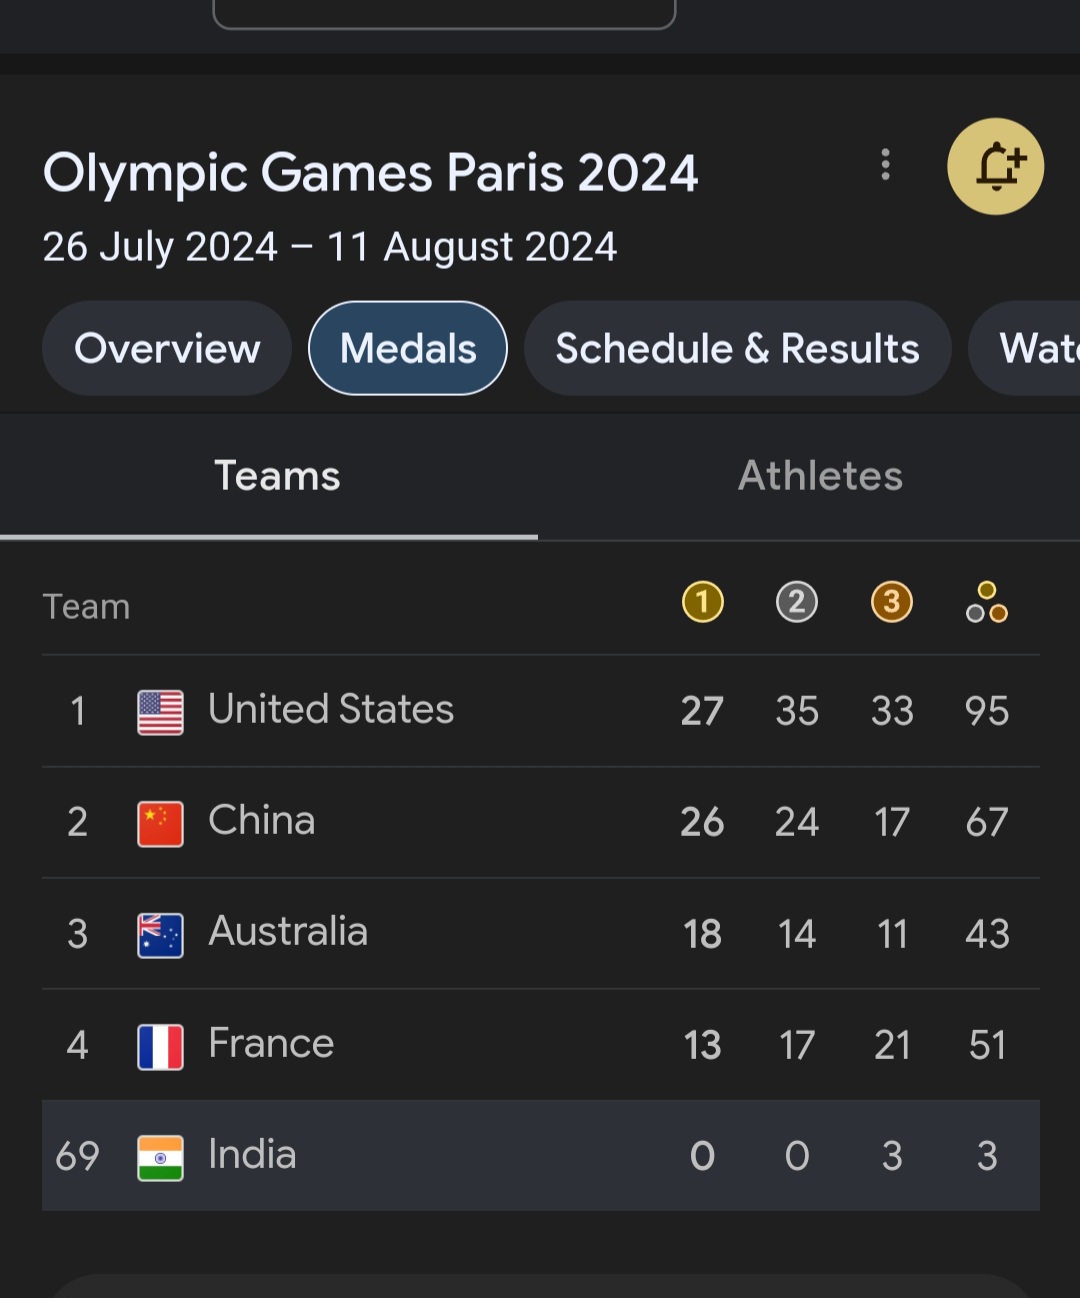This screenshot has height=1298, width=1080.
Task: Click the bronze medal column icon
Action: pyautogui.click(x=892, y=602)
